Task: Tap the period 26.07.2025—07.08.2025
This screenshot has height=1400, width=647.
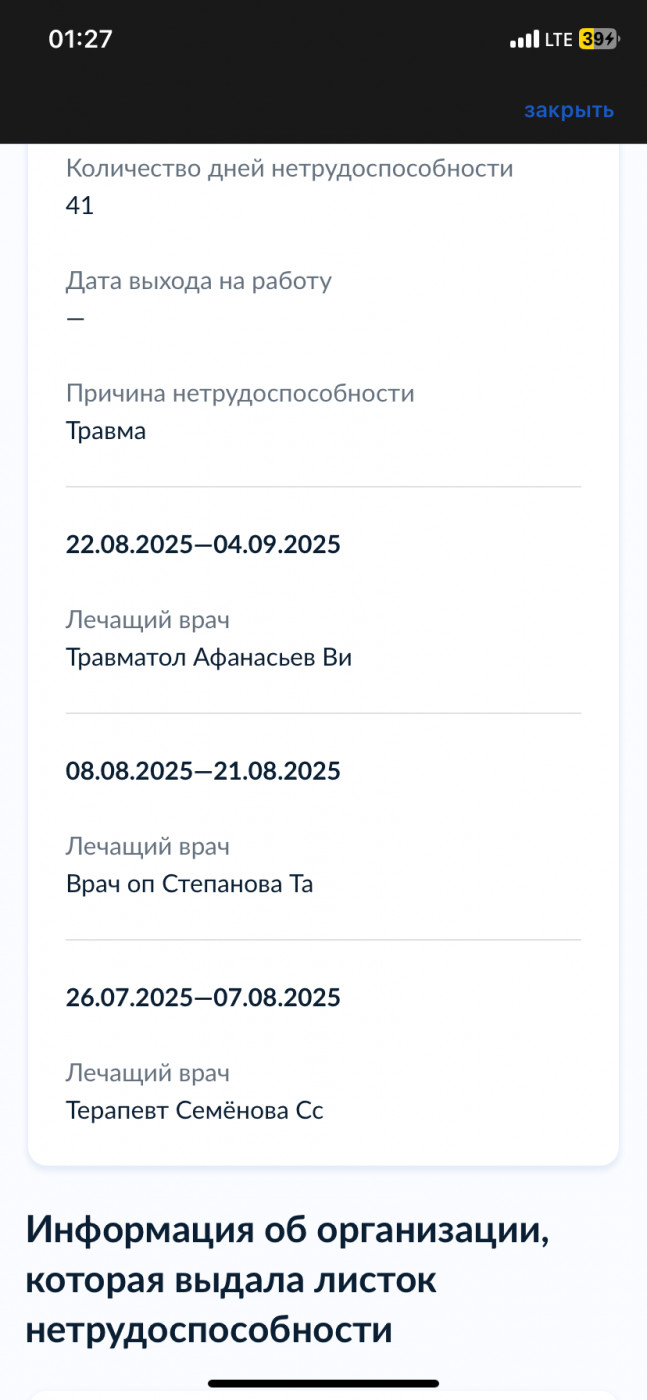Action: pos(203,998)
